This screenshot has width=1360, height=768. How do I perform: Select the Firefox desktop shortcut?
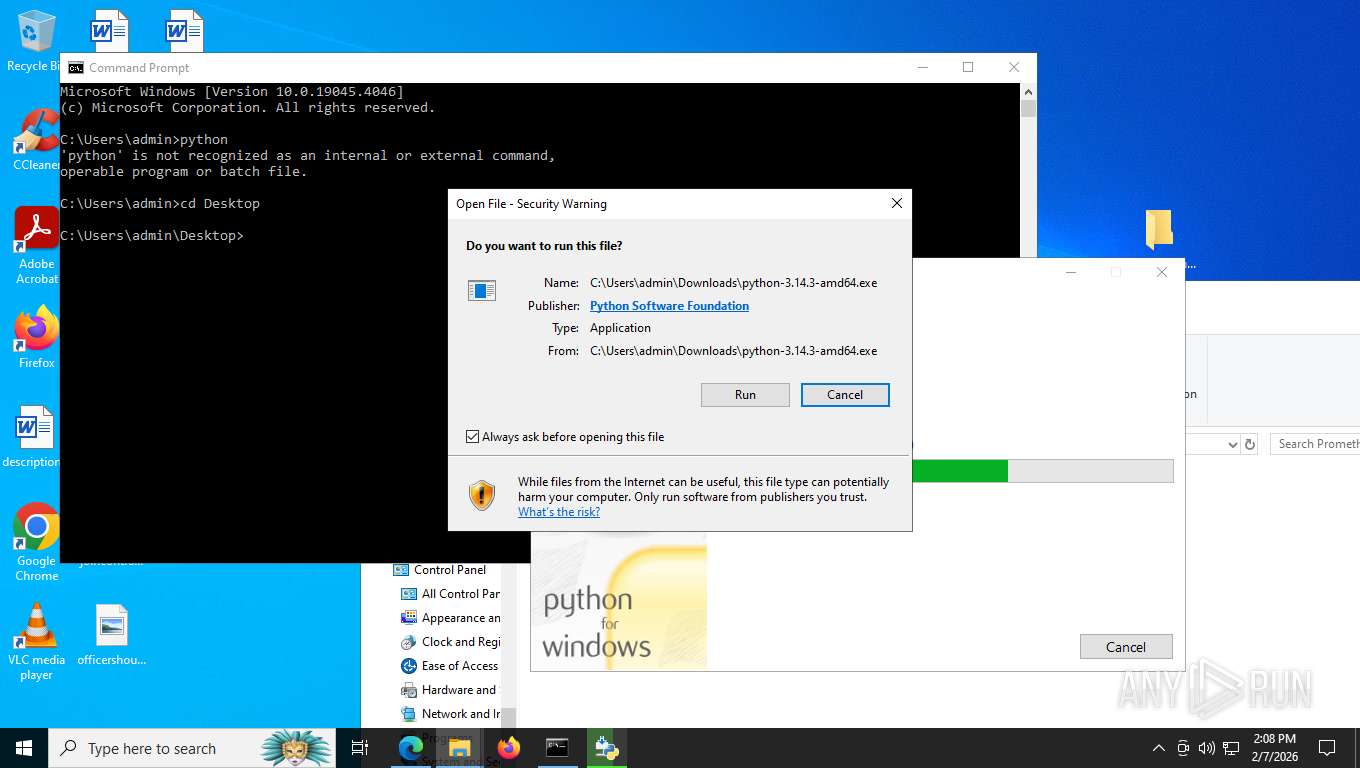[37, 338]
